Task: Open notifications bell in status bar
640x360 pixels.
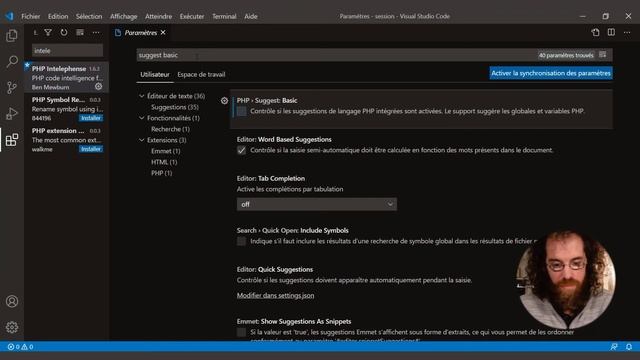Action: 629,347
